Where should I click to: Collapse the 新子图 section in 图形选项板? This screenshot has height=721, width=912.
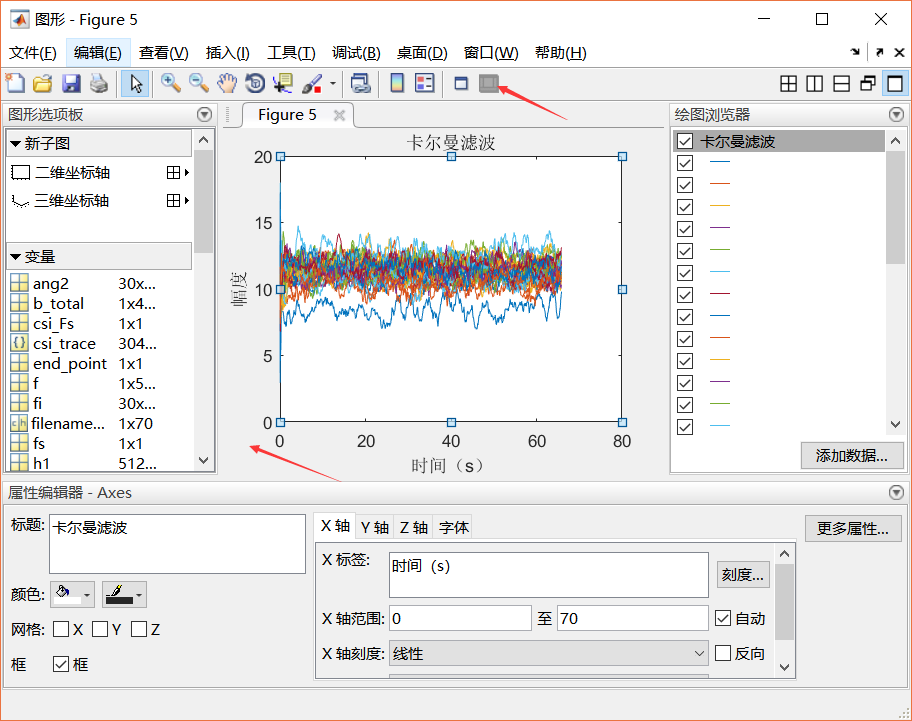click(x=17, y=145)
